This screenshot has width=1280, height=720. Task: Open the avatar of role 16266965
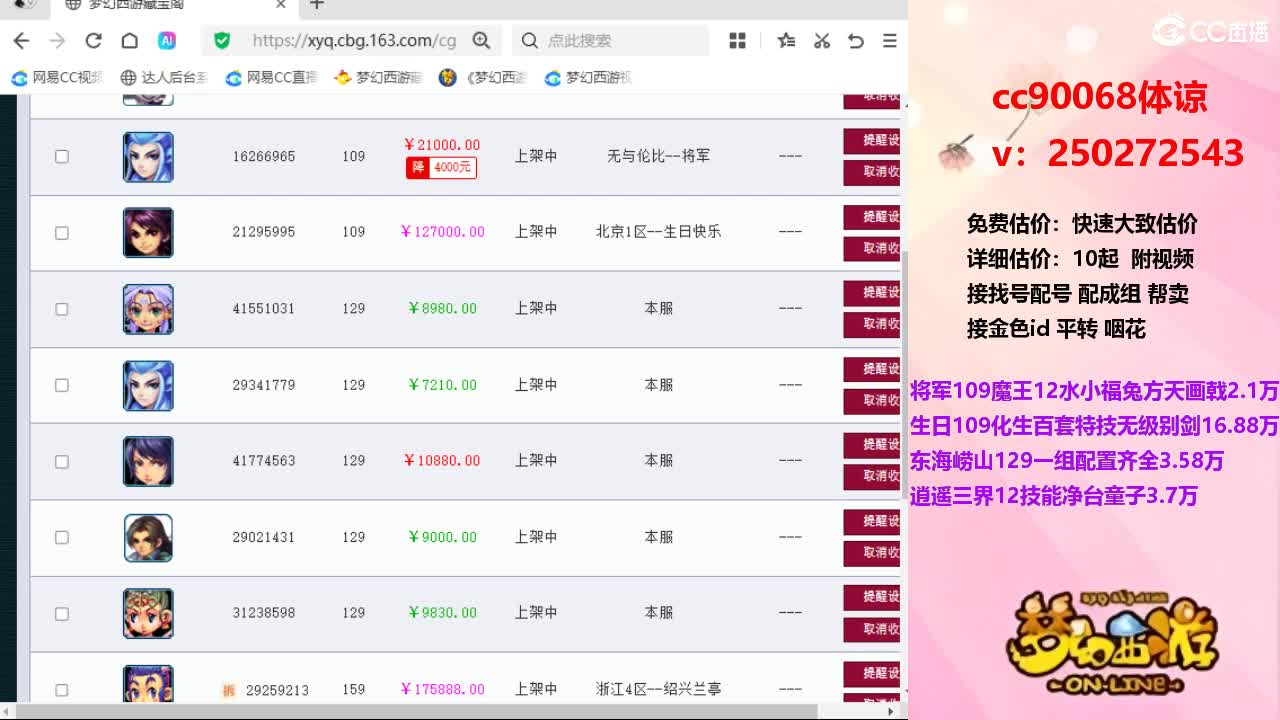click(x=148, y=157)
